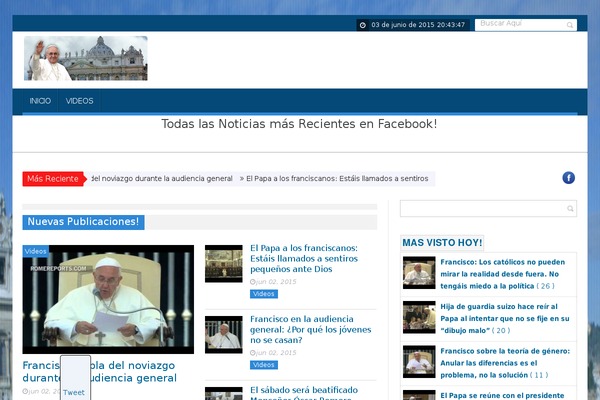The width and height of the screenshot is (600, 400).
Task: Click the clock icon beside the date
Action: 362,25
